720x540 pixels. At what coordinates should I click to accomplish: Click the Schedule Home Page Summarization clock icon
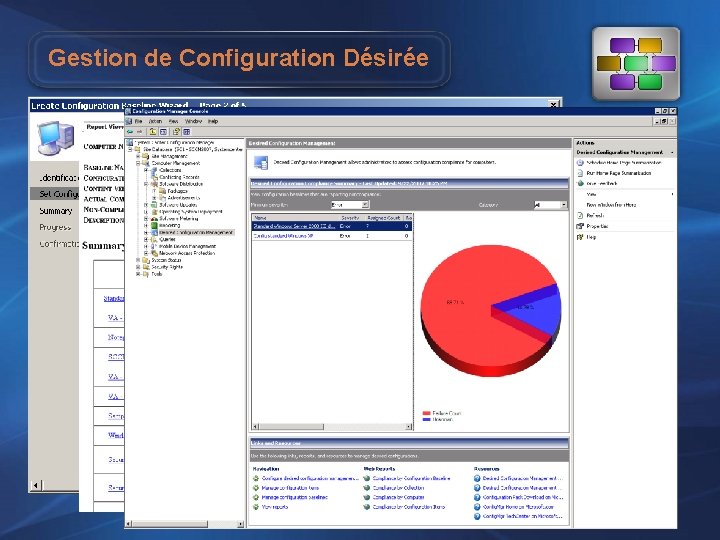[x=580, y=163]
